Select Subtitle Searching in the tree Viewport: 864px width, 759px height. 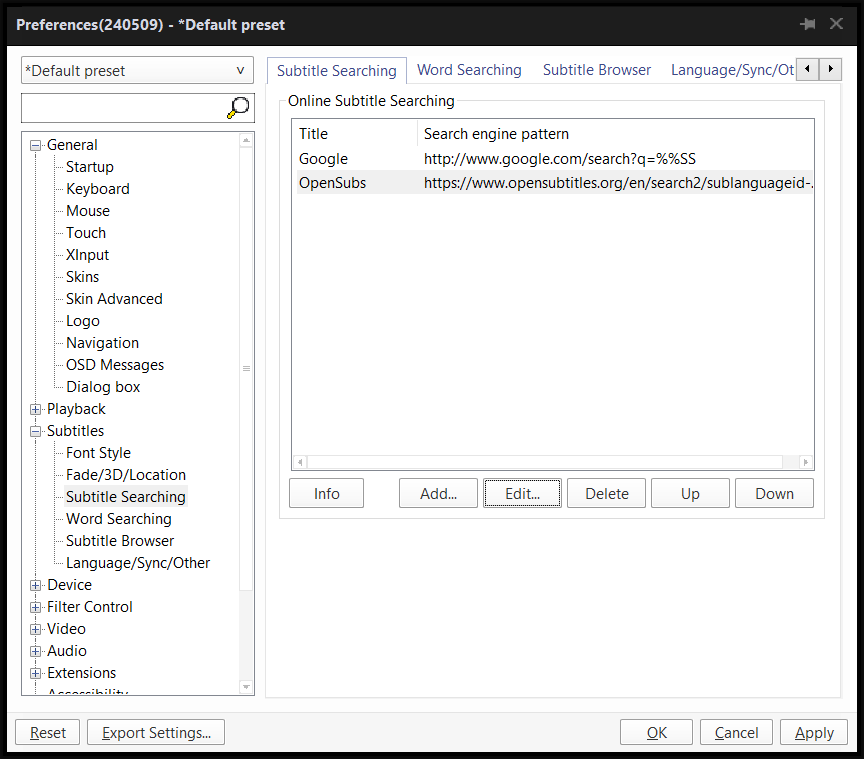pos(126,497)
